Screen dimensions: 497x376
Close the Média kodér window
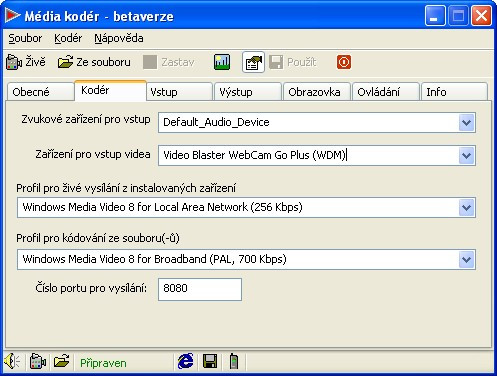(481, 15)
